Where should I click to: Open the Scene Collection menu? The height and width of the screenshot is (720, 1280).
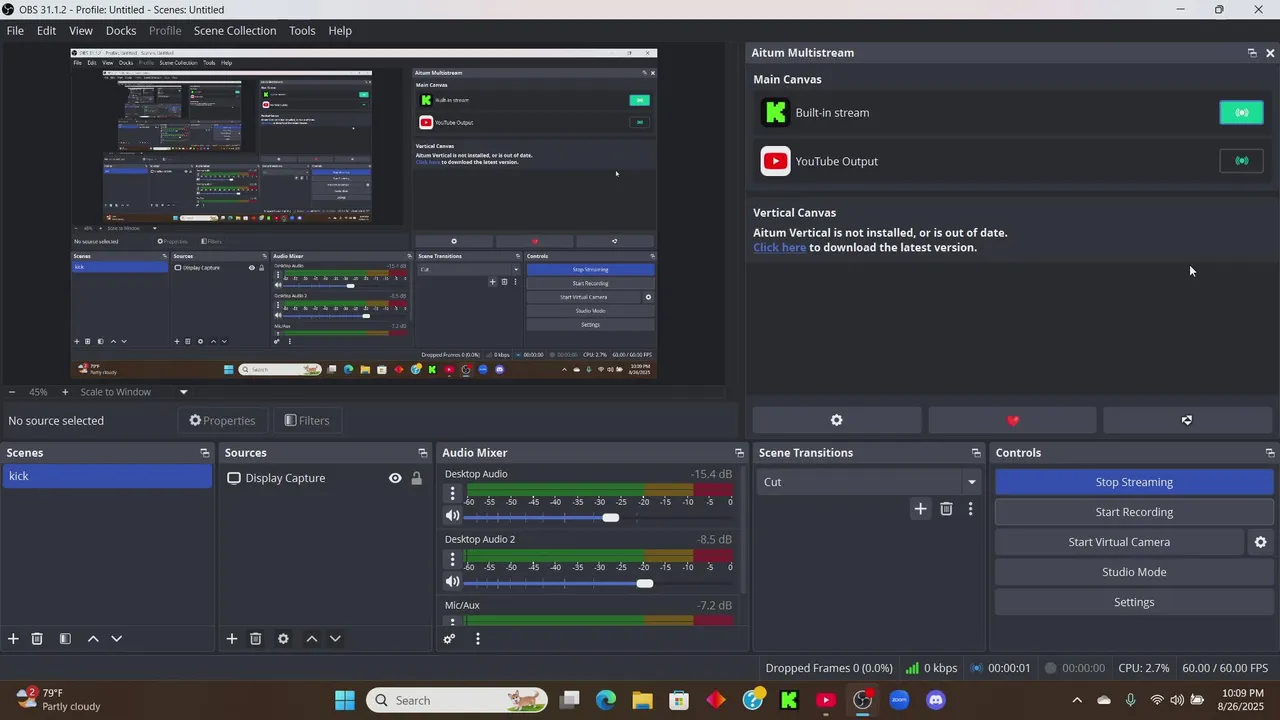(235, 30)
